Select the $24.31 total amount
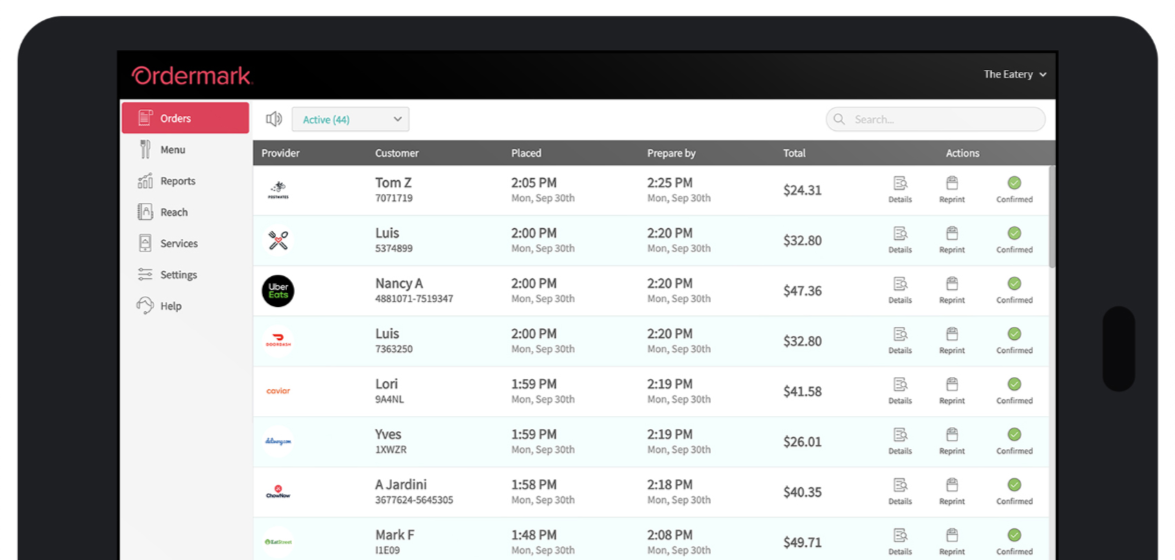This screenshot has width=1175, height=560. click(803, 190)
